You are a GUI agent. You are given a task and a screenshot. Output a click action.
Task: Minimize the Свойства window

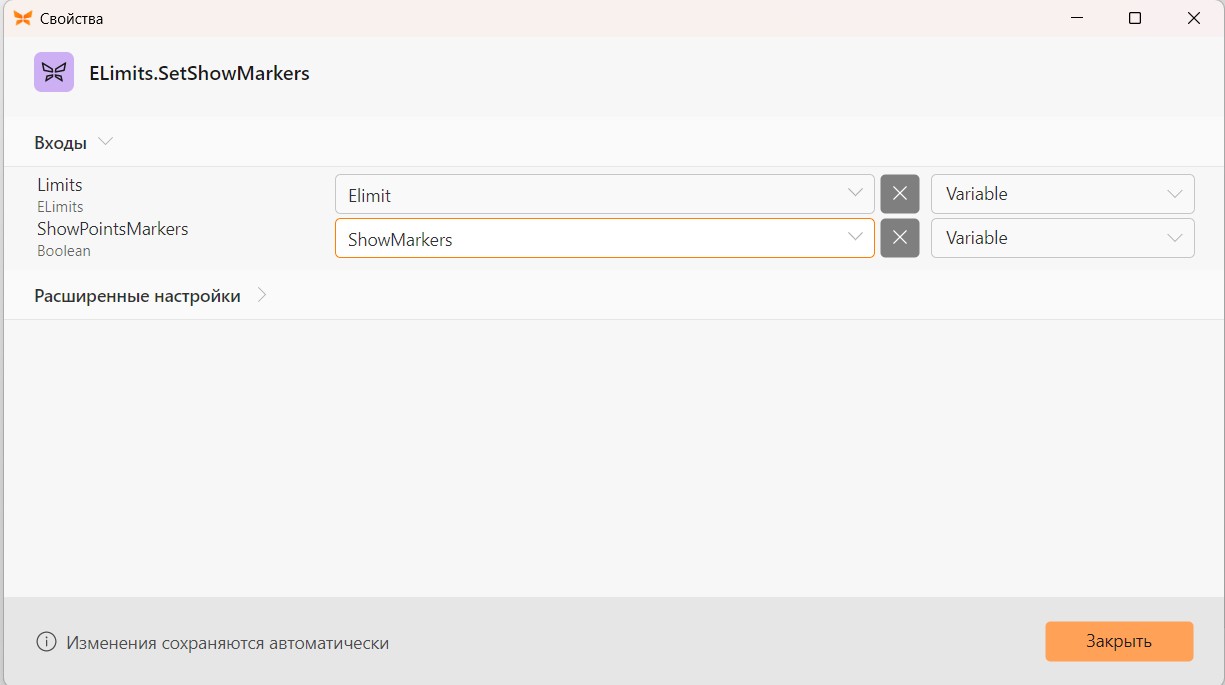1077,18
